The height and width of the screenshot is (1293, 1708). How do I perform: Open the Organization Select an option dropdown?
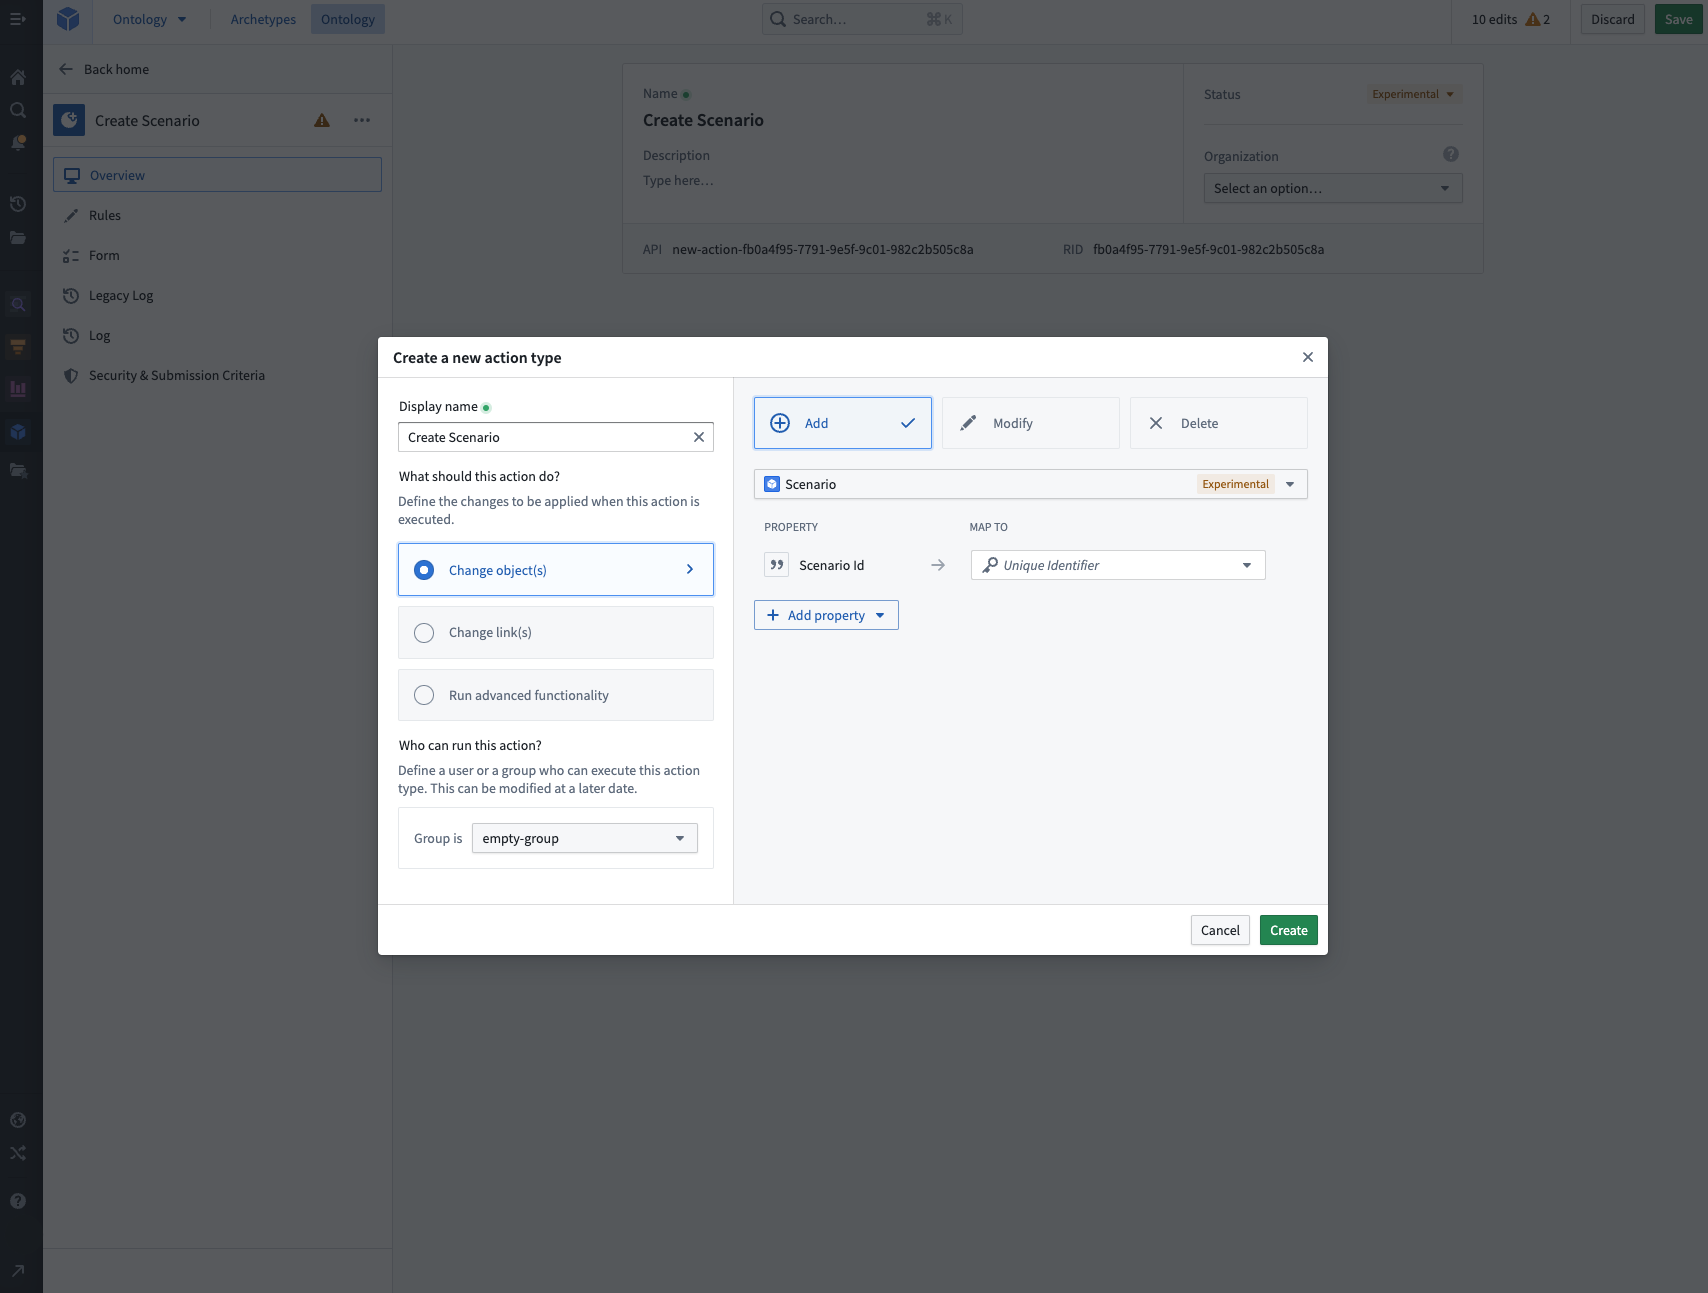click(x=1333, y=188)
